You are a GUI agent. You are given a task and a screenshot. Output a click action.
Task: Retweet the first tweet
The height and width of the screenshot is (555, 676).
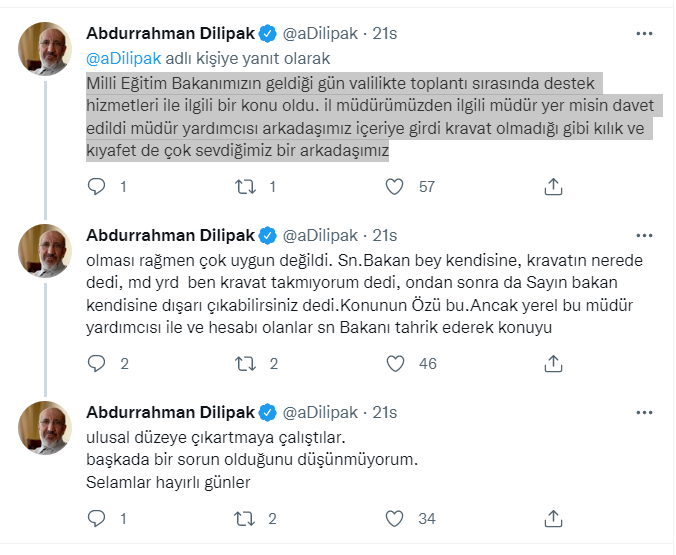(x=243, y=186)
